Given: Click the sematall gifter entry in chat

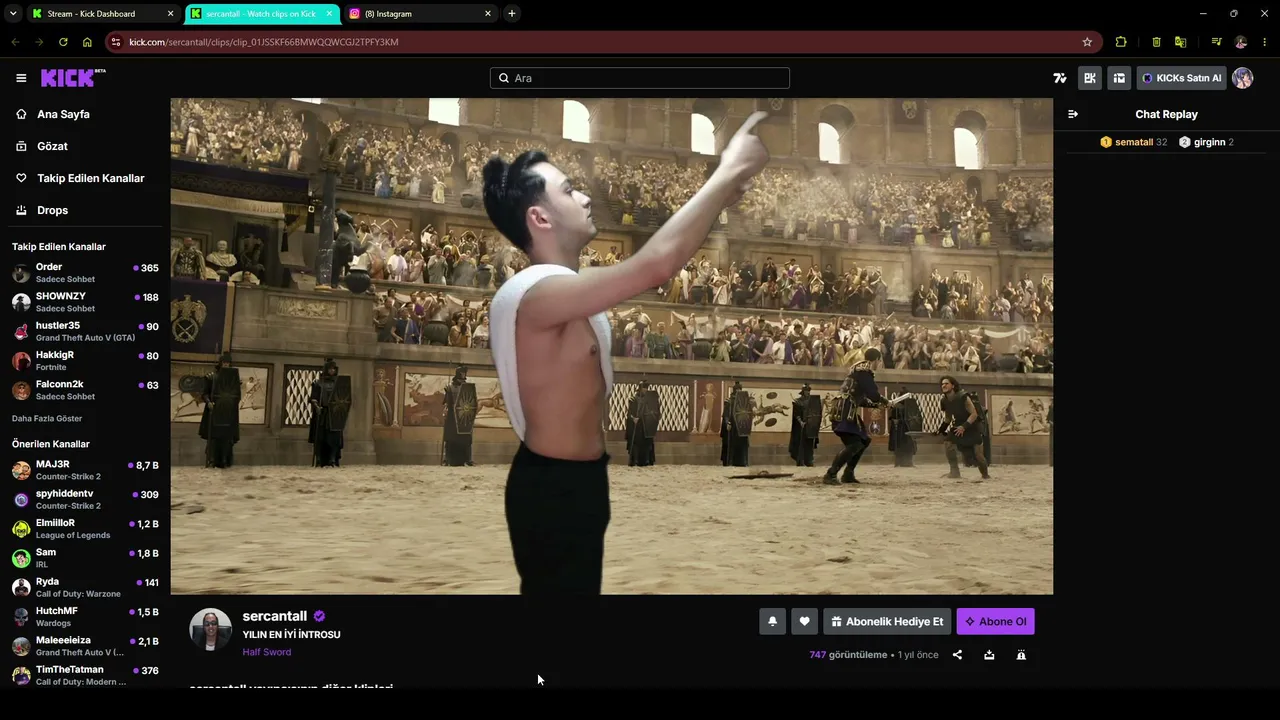Looking at the screenshot, I should (1133, 142).
